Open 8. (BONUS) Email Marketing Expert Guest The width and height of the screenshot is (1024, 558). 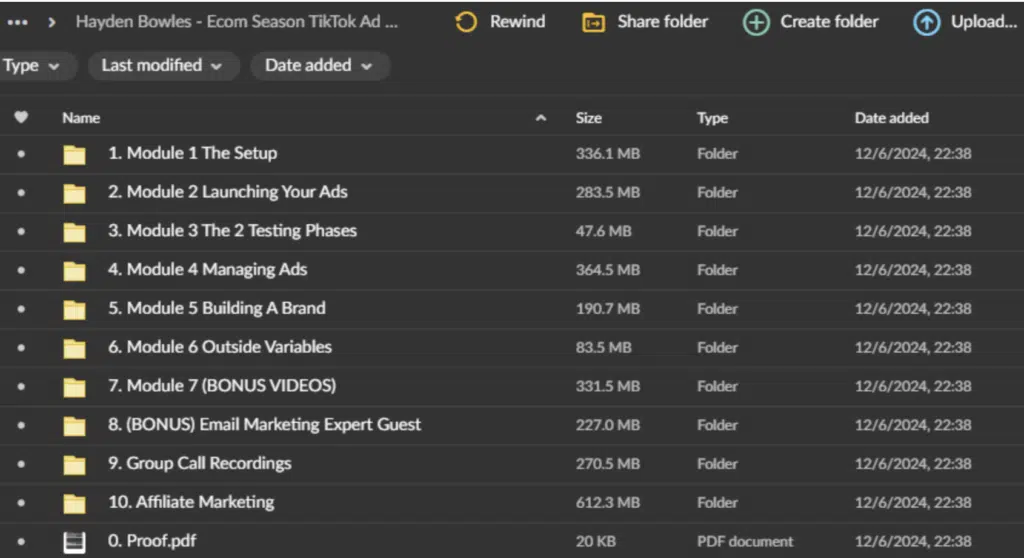(x=264, y=424)
